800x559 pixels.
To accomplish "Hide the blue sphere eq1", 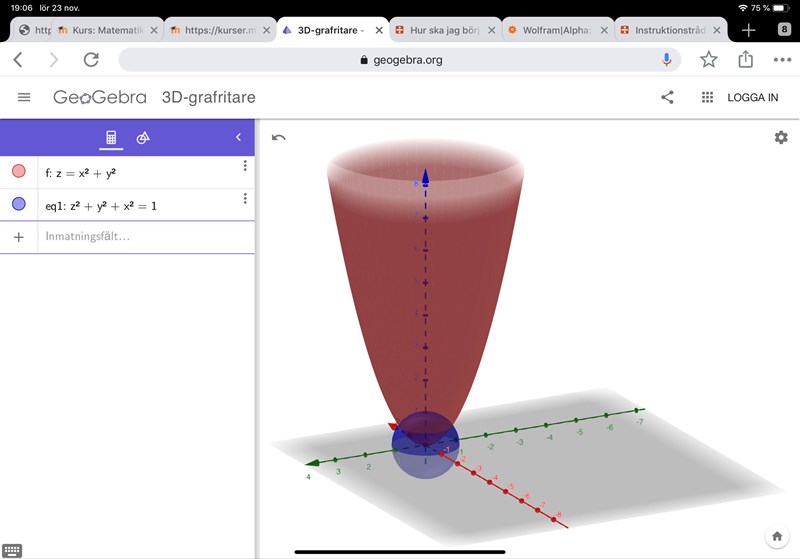I will pyautogui.click(x=19, y=205).
